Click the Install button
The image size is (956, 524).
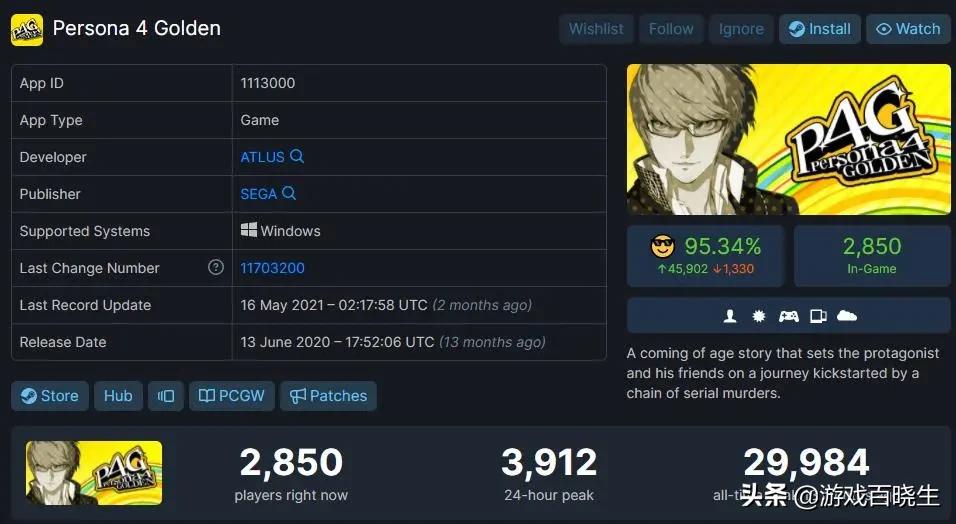820,29
